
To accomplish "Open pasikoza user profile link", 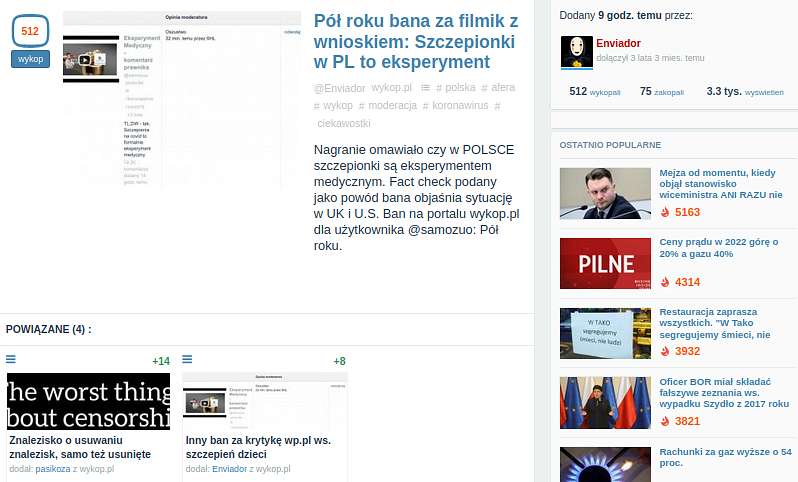I will pyautogui.click(x=53, y=469).
